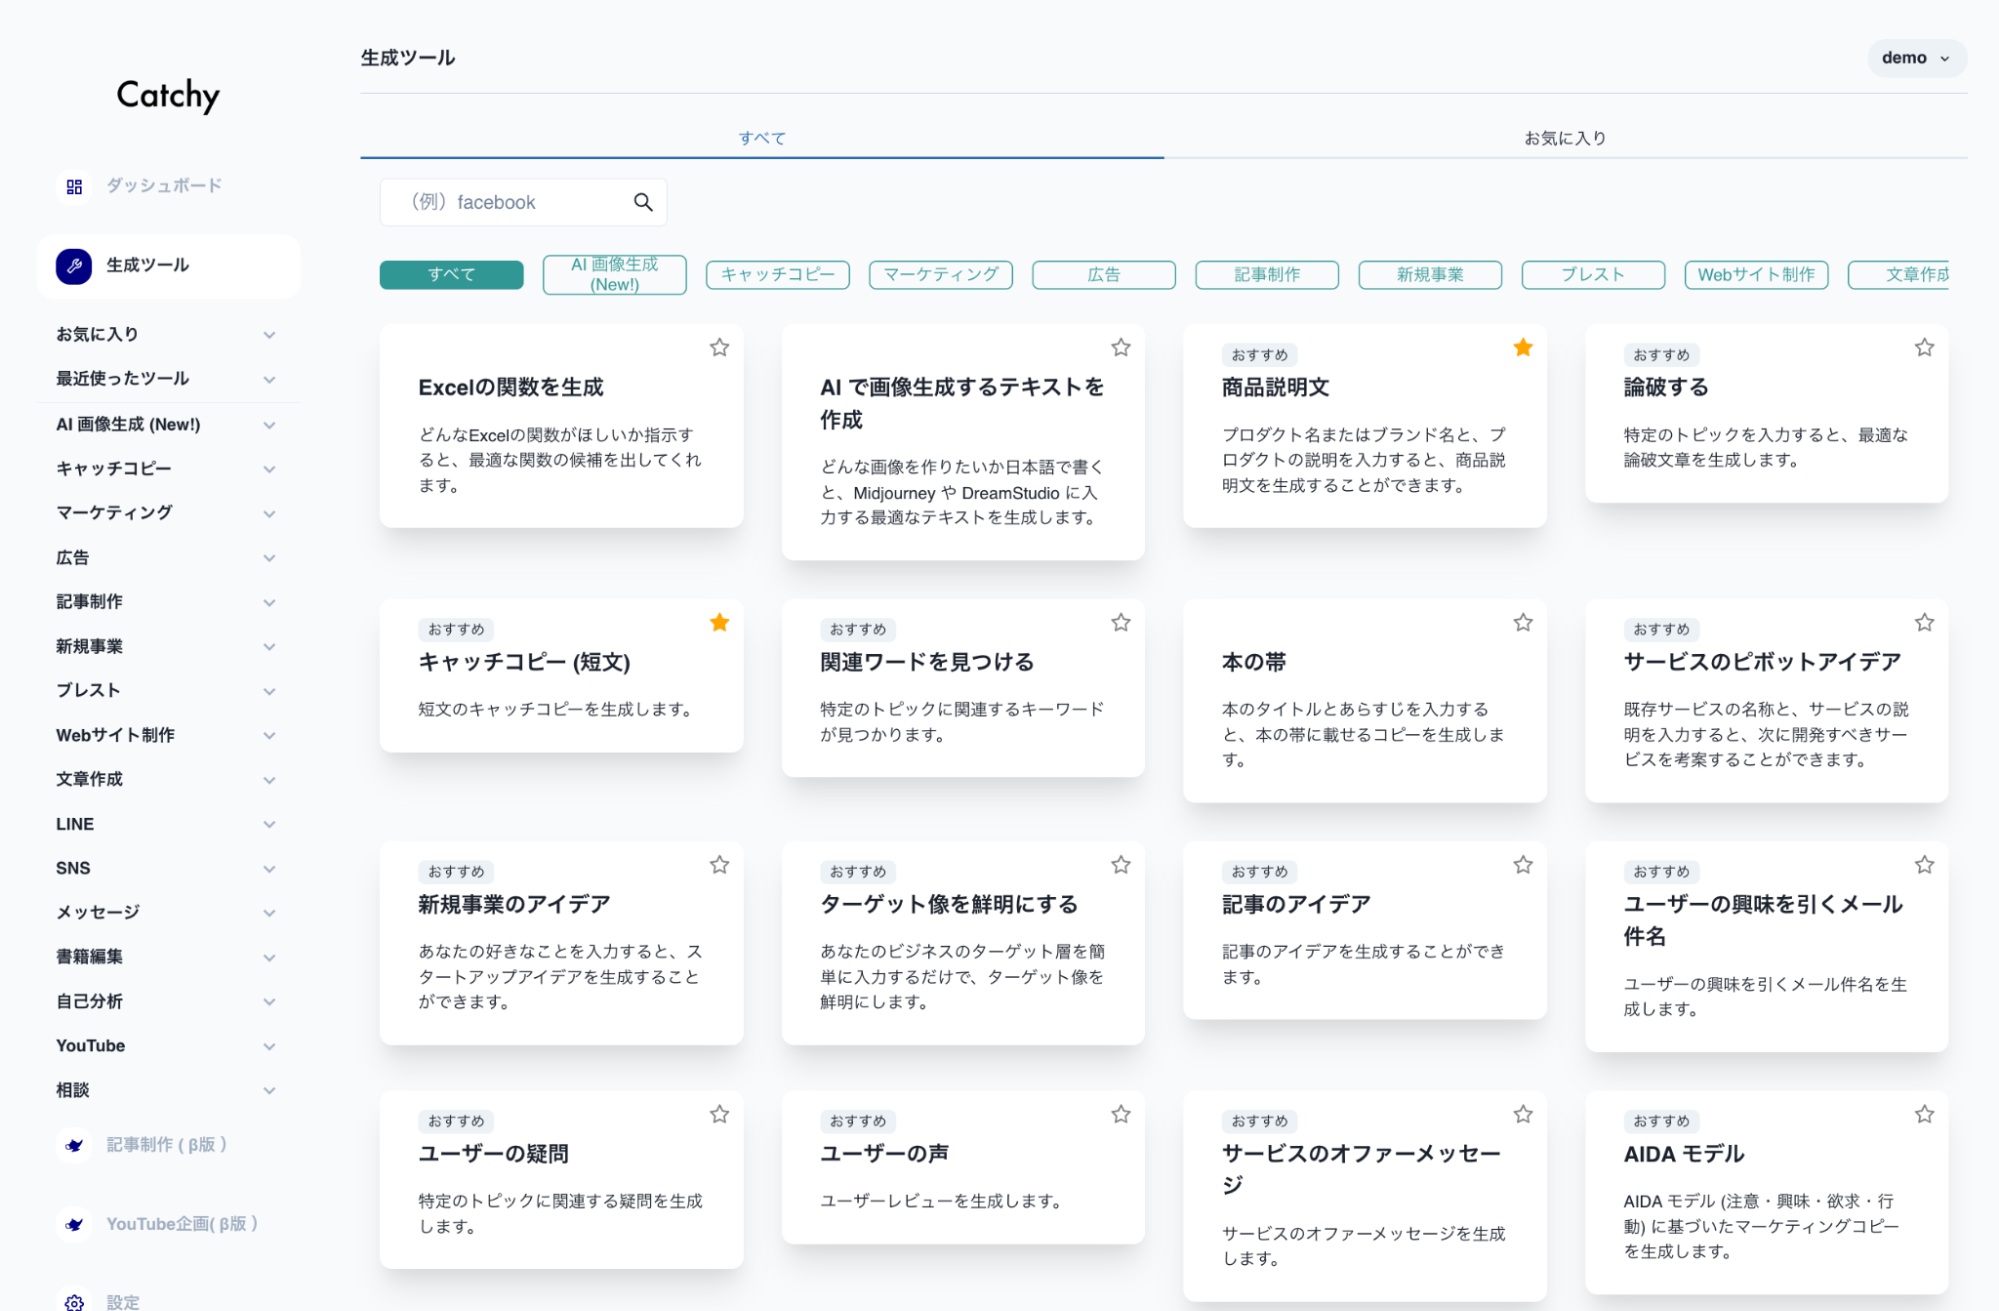
Task: Open 記事制作 (β版) bird icon
Action: [x=74, y=1145]
